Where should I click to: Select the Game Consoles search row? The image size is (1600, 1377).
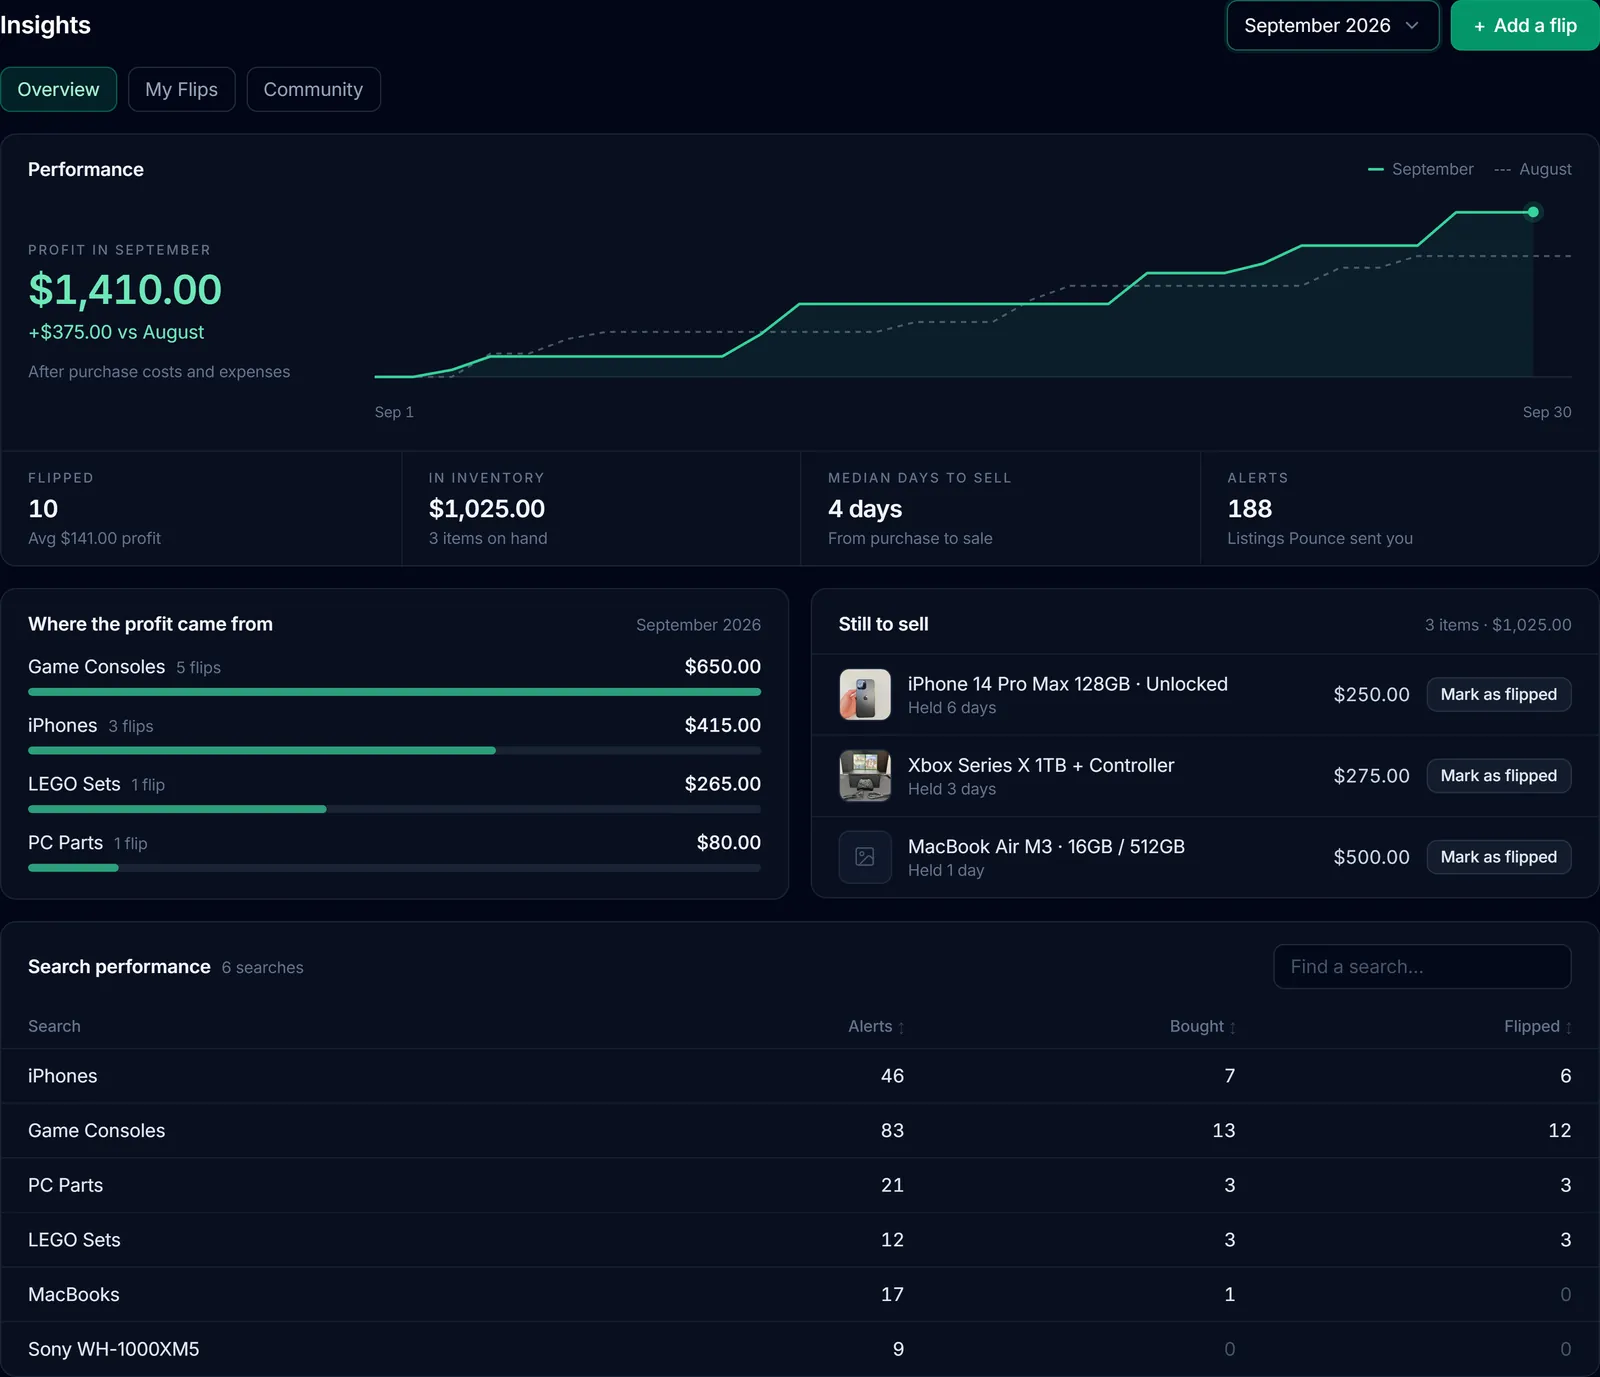pos(800,1131)
